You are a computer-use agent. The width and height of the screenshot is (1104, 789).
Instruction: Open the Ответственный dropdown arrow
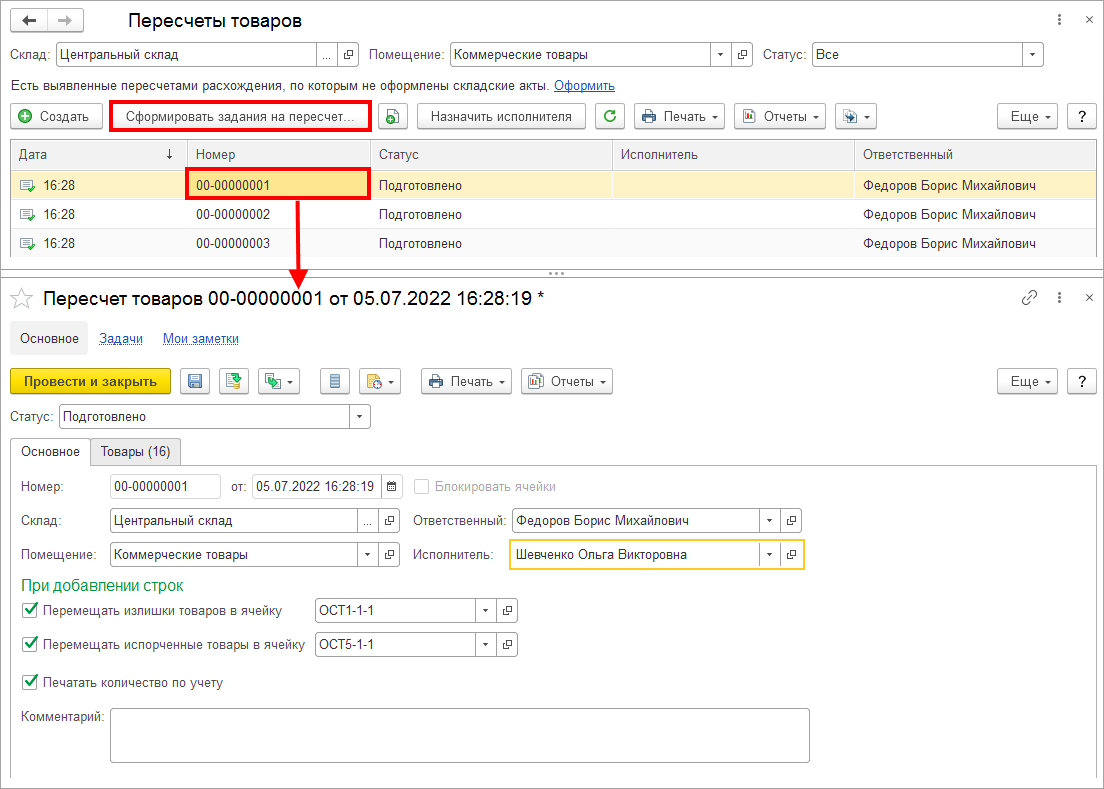point(770,521)
